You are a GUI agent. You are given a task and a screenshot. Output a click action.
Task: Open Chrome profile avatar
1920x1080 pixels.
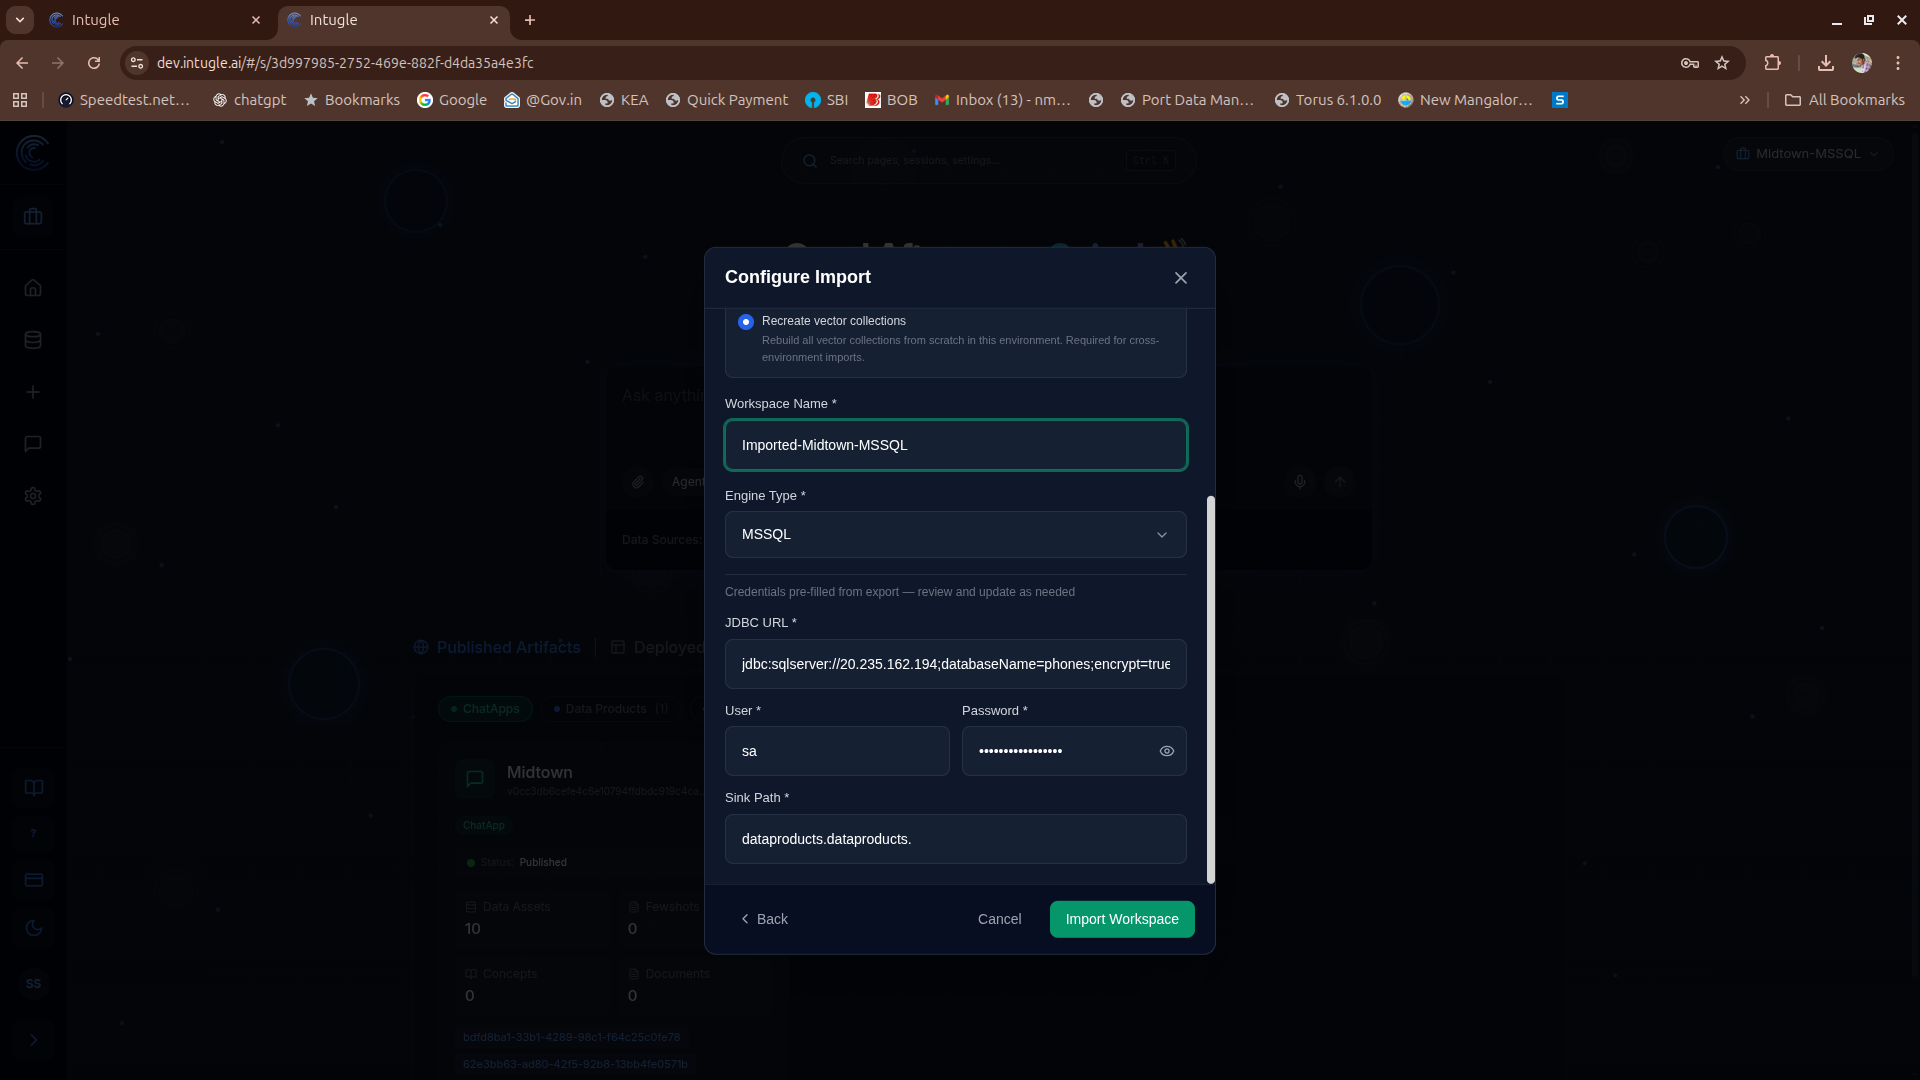(1862, 63)
